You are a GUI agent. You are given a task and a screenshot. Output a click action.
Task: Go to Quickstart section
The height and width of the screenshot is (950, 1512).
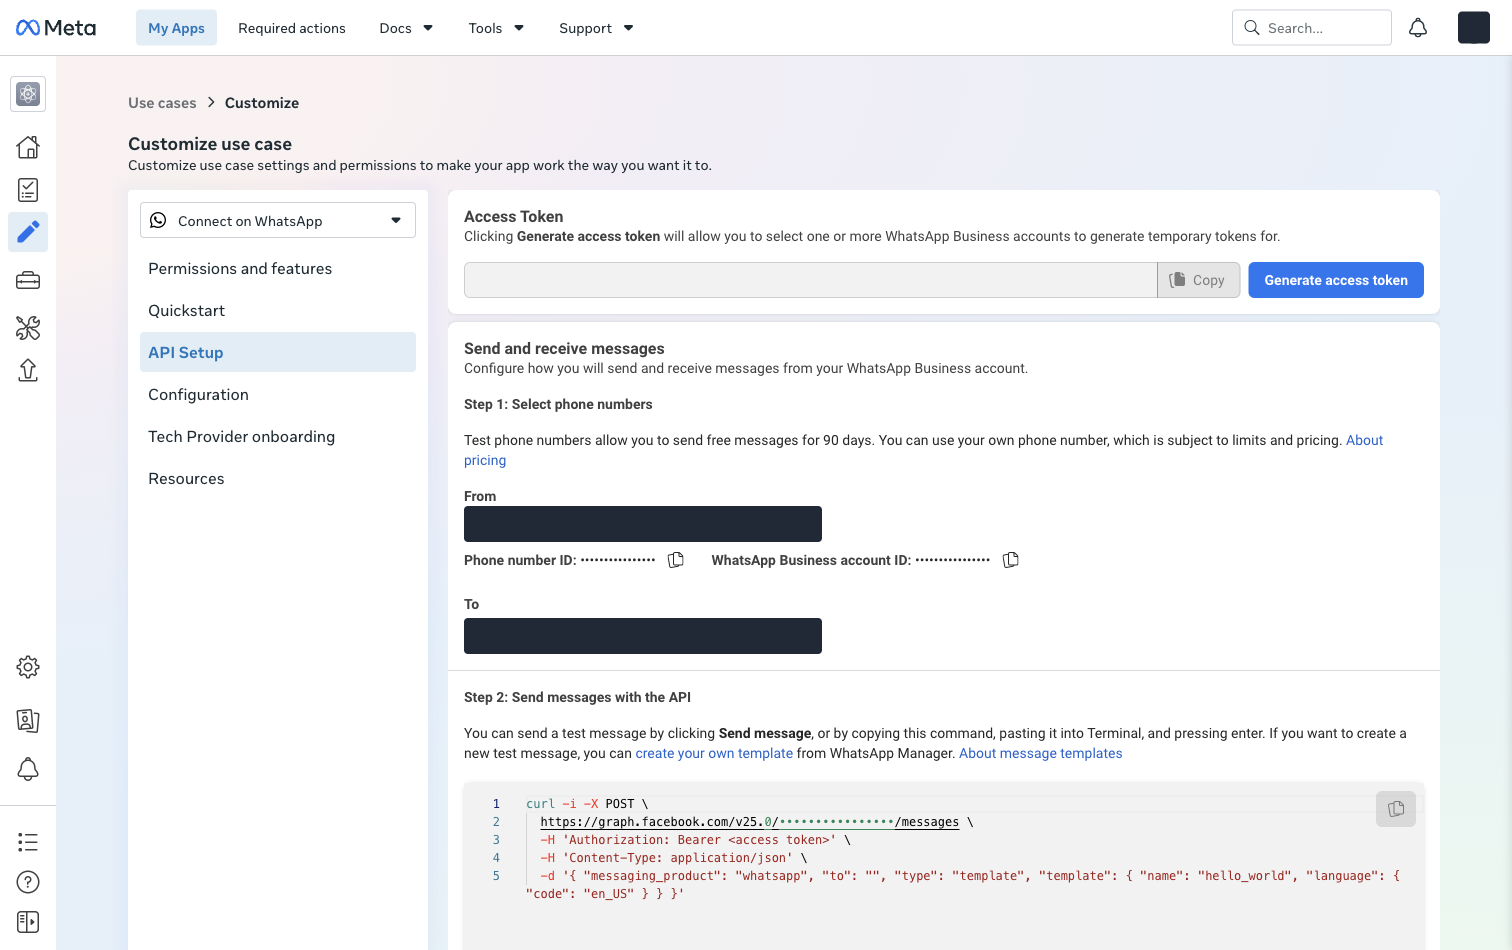(x=278, y=310)
